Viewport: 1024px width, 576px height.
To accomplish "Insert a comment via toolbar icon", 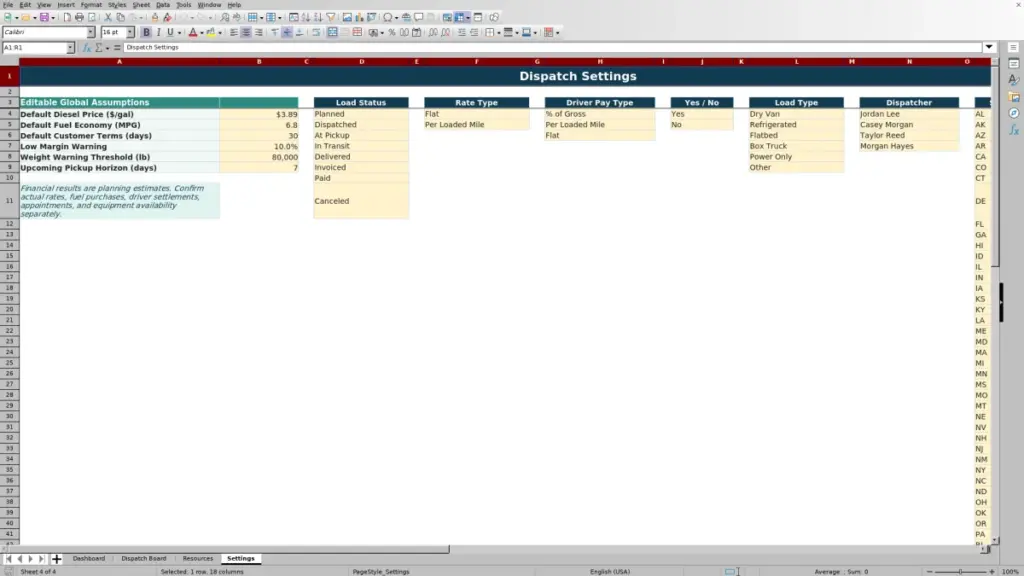I will [419, 18].
